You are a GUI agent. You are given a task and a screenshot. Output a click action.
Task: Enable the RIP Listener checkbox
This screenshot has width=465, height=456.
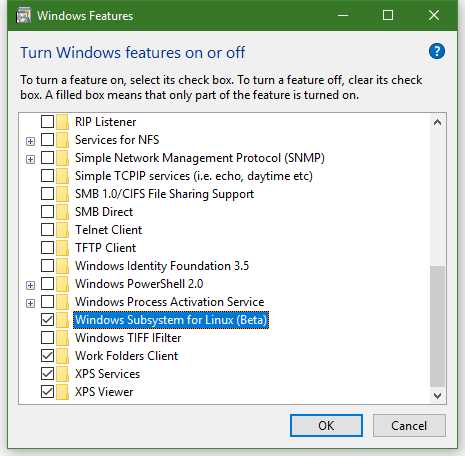(x=47, y=122)
